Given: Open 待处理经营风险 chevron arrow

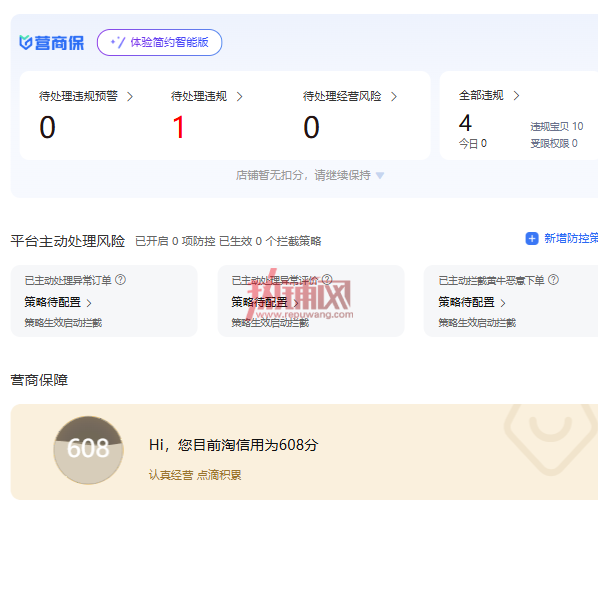Looking at the screenshot, I should 394,96.
